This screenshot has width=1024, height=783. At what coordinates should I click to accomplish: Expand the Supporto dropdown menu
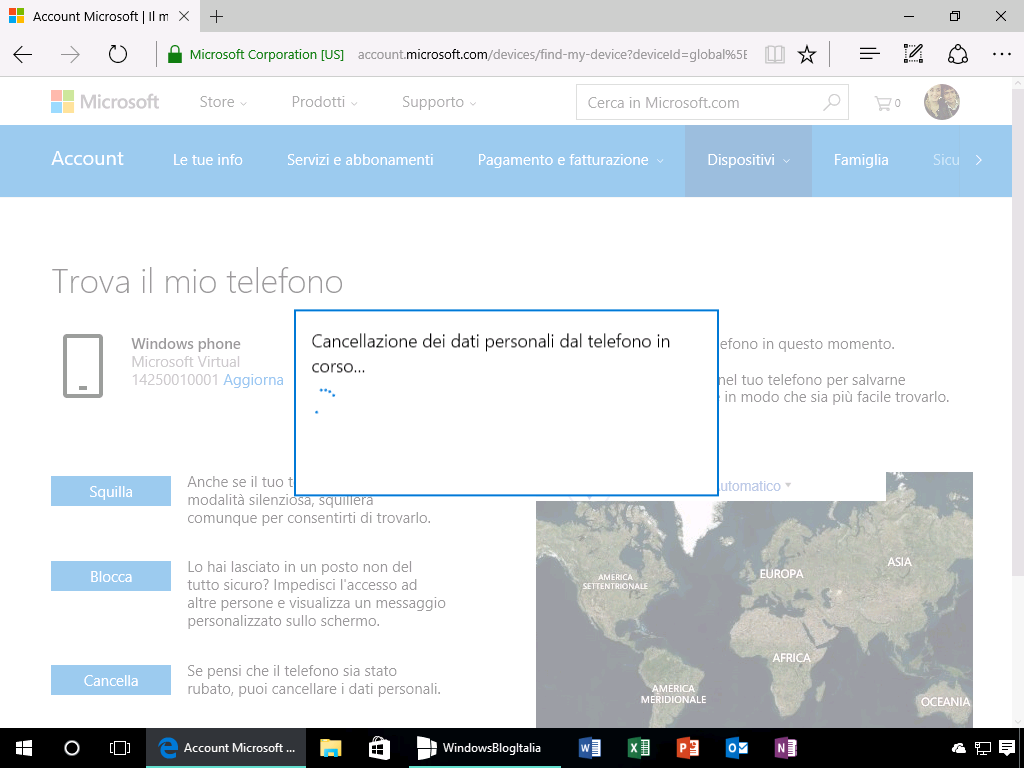(440, 103)
